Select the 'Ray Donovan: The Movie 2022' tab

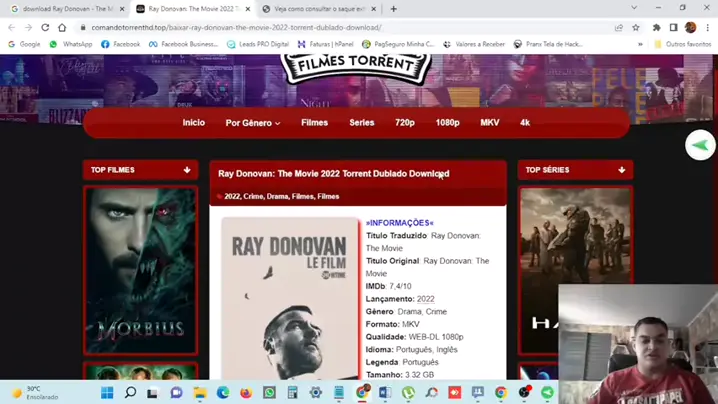pyautogui.click(x=192, y=9)
